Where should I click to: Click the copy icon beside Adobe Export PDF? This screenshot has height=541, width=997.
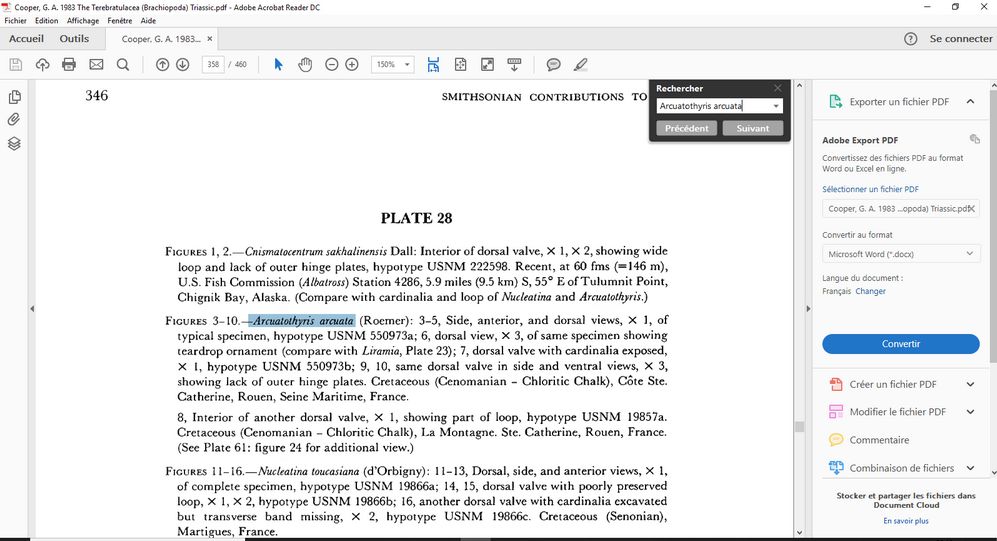(x=974, y=139)
